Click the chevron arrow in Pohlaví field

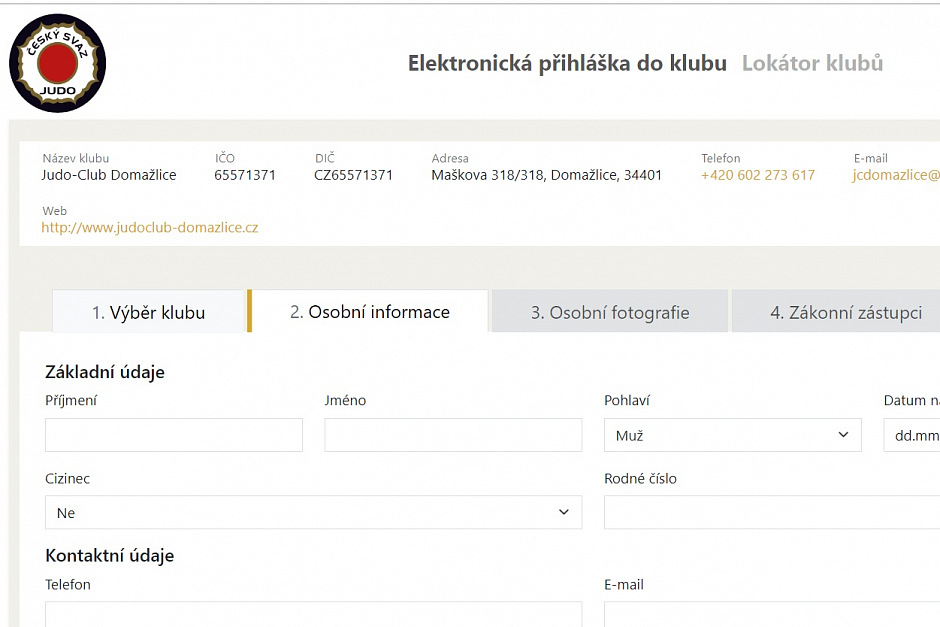843,435
